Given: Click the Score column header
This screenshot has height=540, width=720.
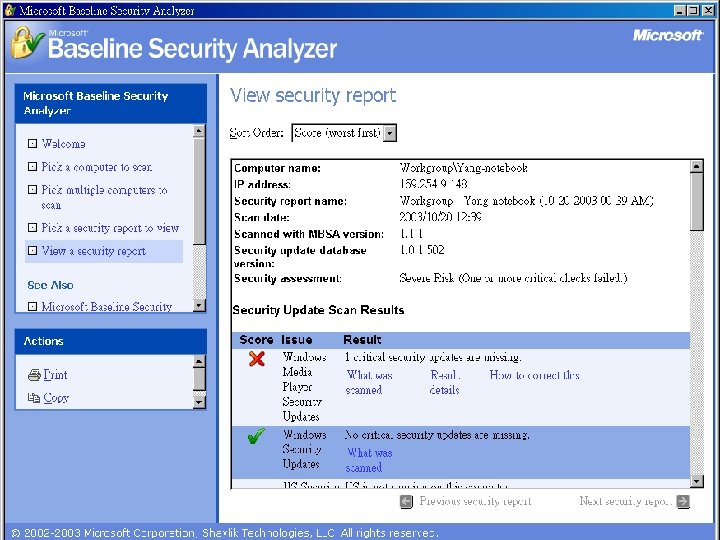Looking at the screenshot, I should [256, 340].
